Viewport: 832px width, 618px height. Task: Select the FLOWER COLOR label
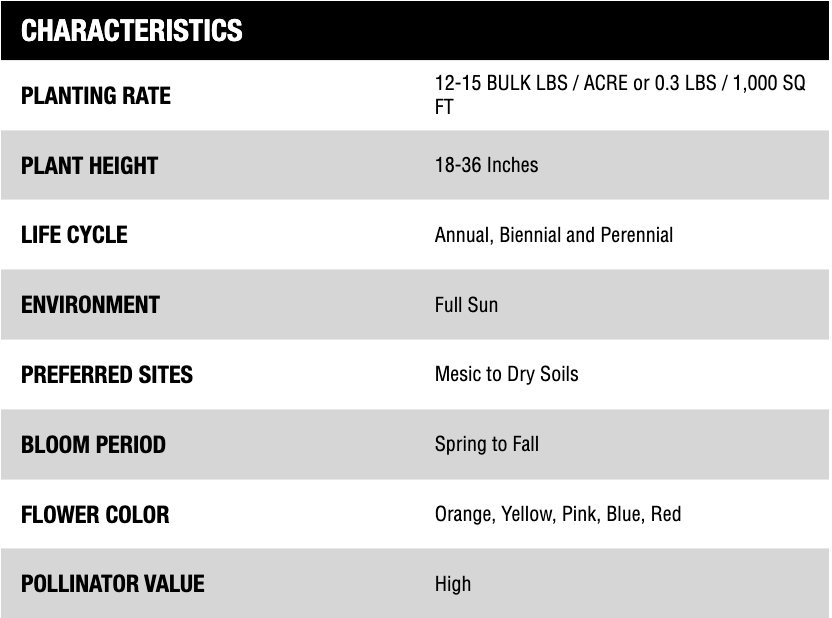[95, 515]
